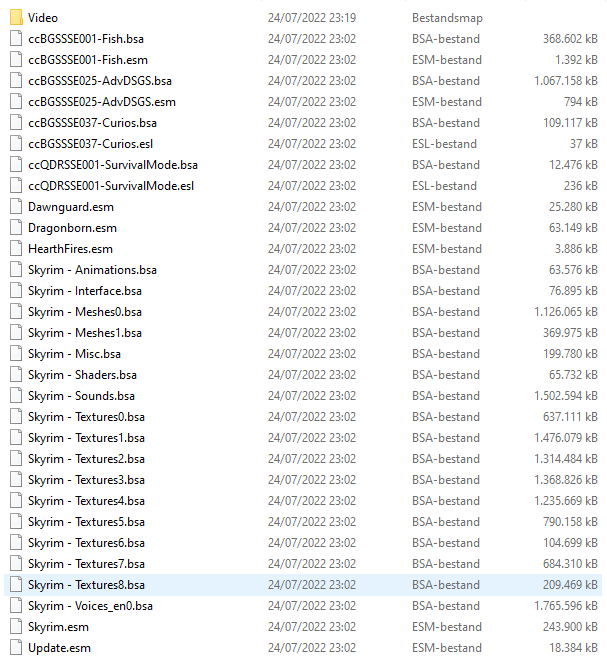Select file name ccBGSSSE025-AdvDSGS.esm
This screenshot has width=607, height=665.
[x=102, y=102]
